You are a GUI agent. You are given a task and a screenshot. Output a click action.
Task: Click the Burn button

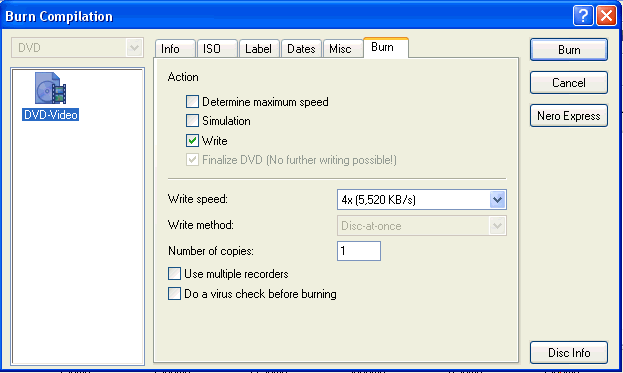click(569, 50)
